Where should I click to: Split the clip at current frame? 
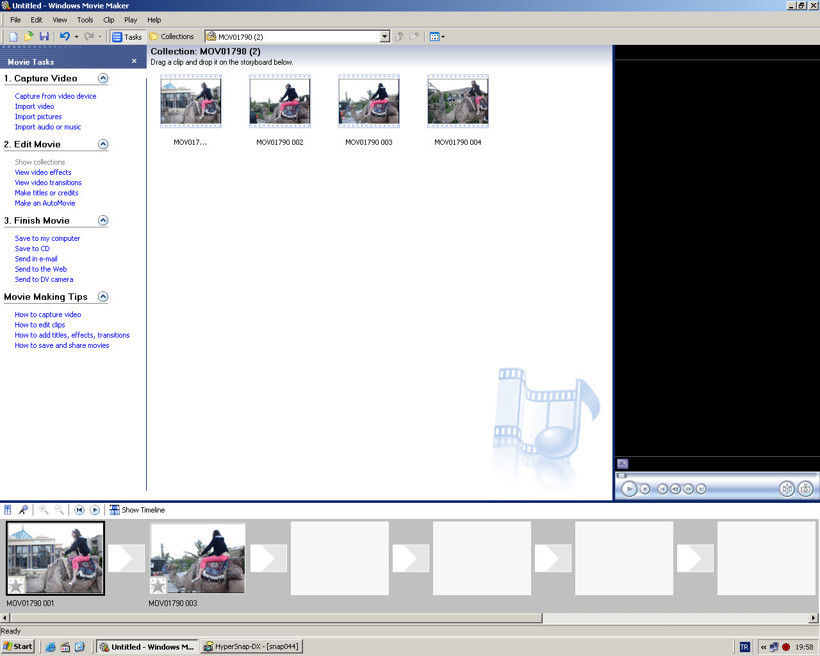787,489
